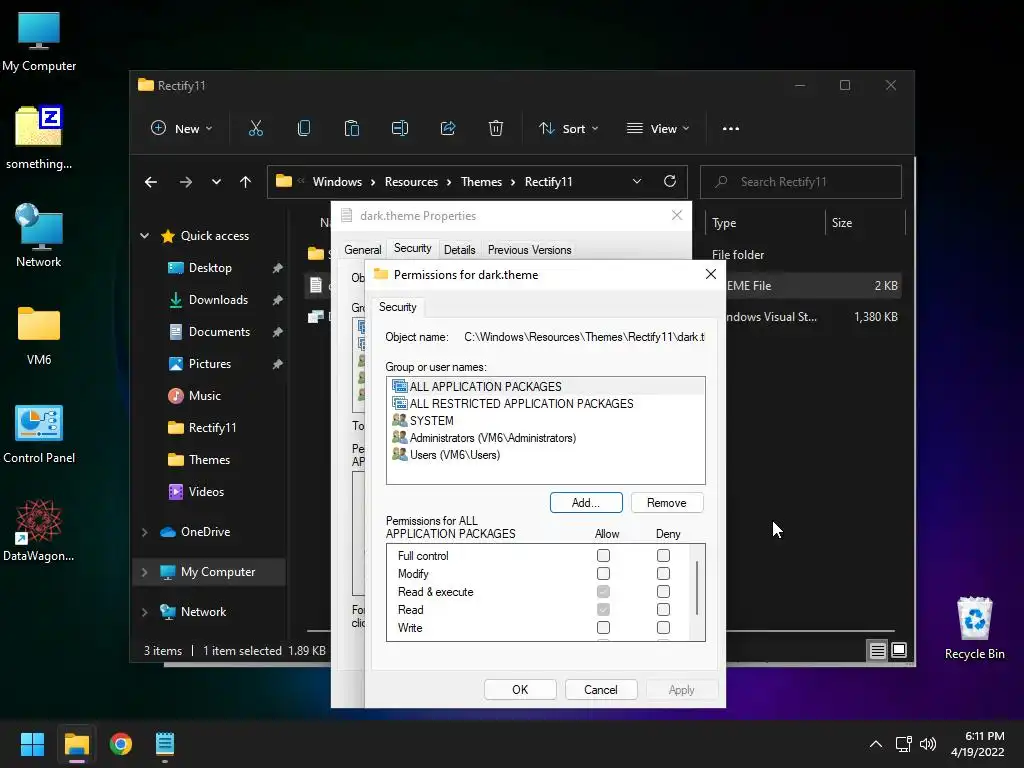Check Deny for Read & execute
The image size is (1024, 768).
(664, 592)
